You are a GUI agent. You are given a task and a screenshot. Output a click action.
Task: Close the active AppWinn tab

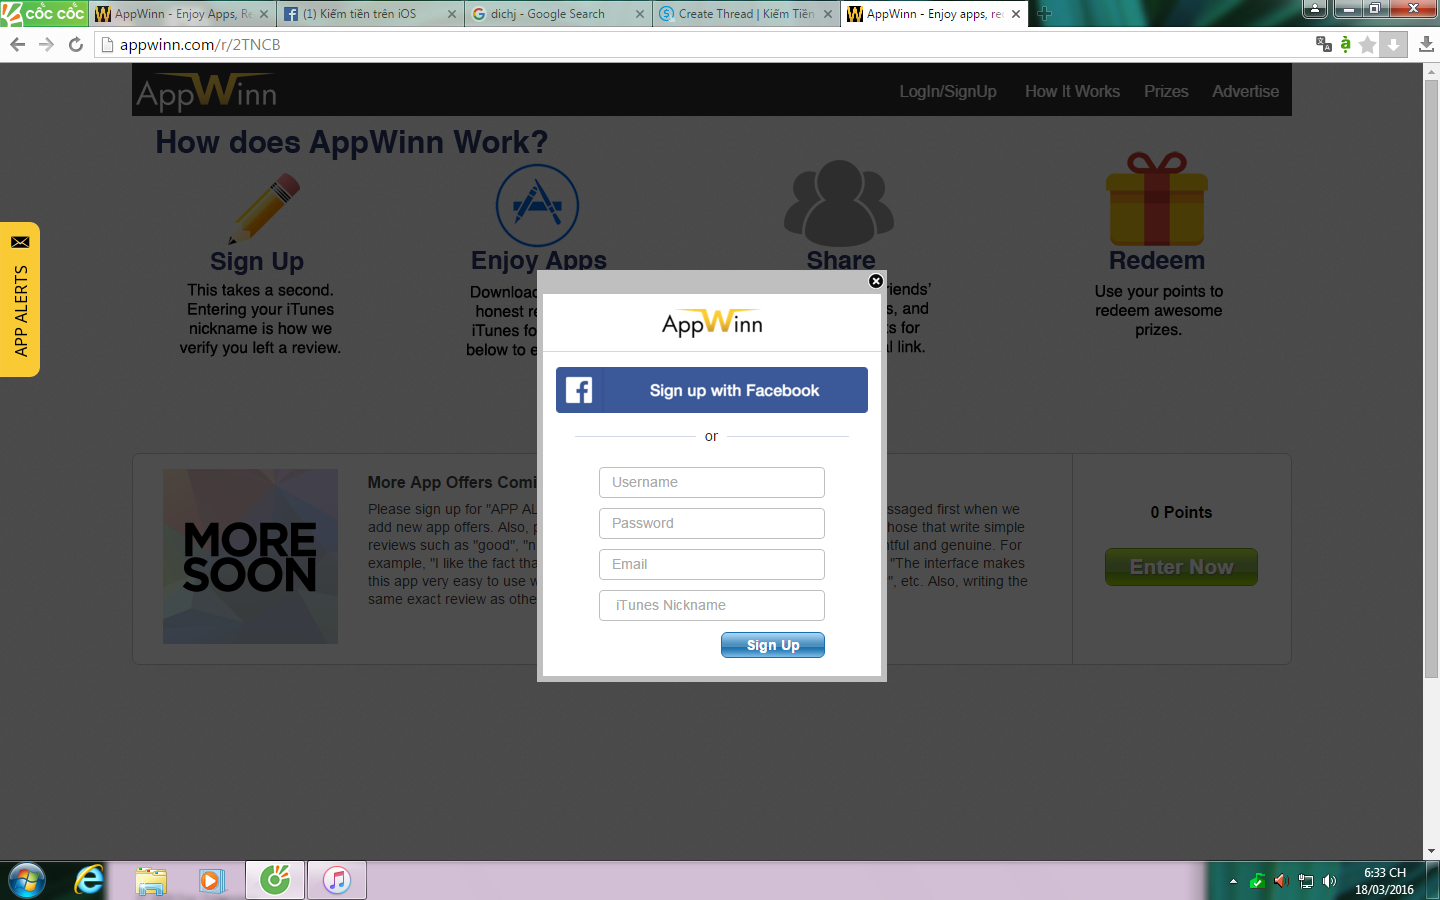tap(1016, 14)
